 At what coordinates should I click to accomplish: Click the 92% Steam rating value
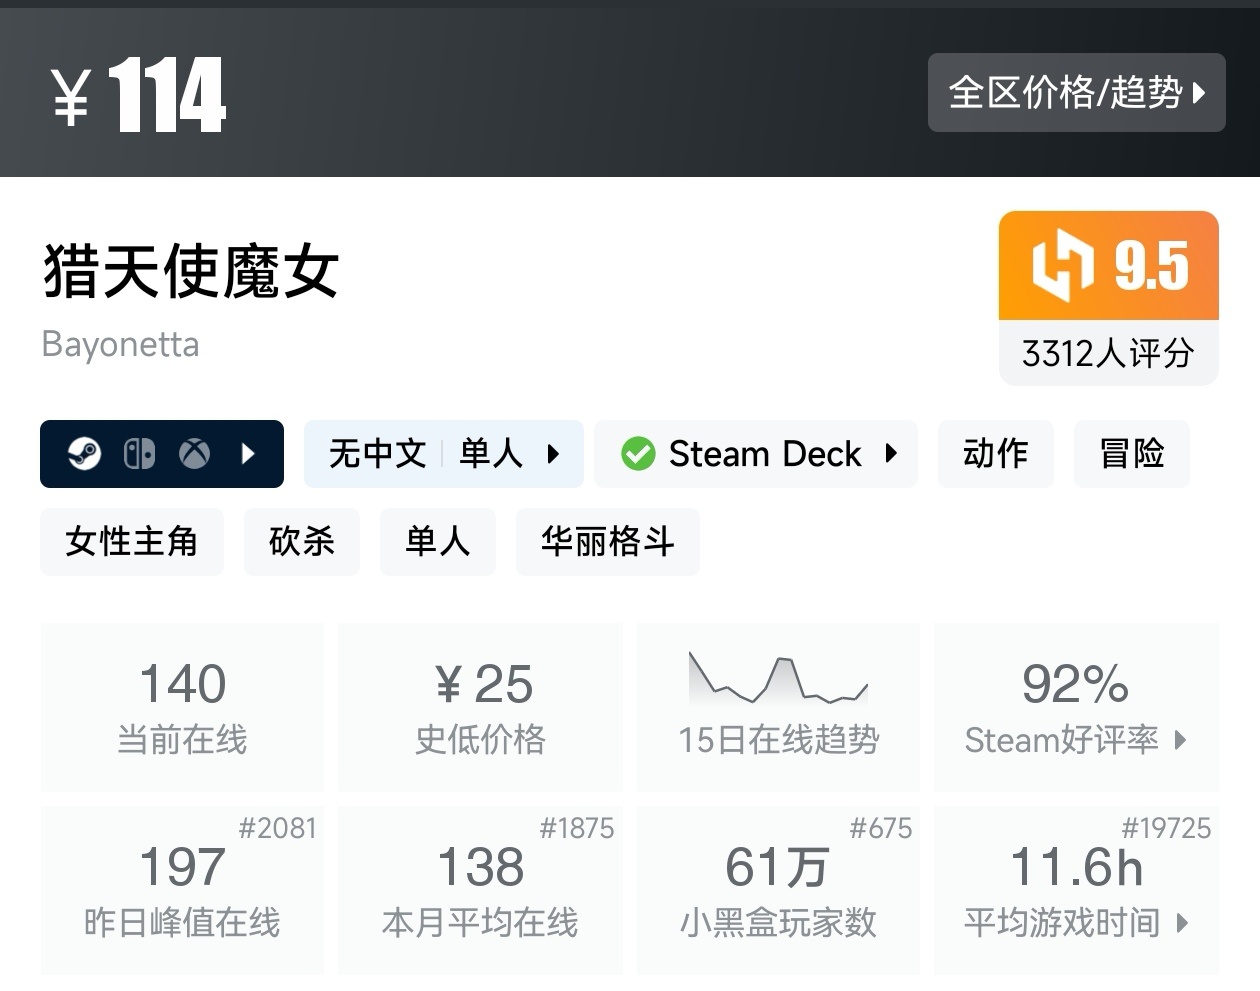[x=1075, y=684]
